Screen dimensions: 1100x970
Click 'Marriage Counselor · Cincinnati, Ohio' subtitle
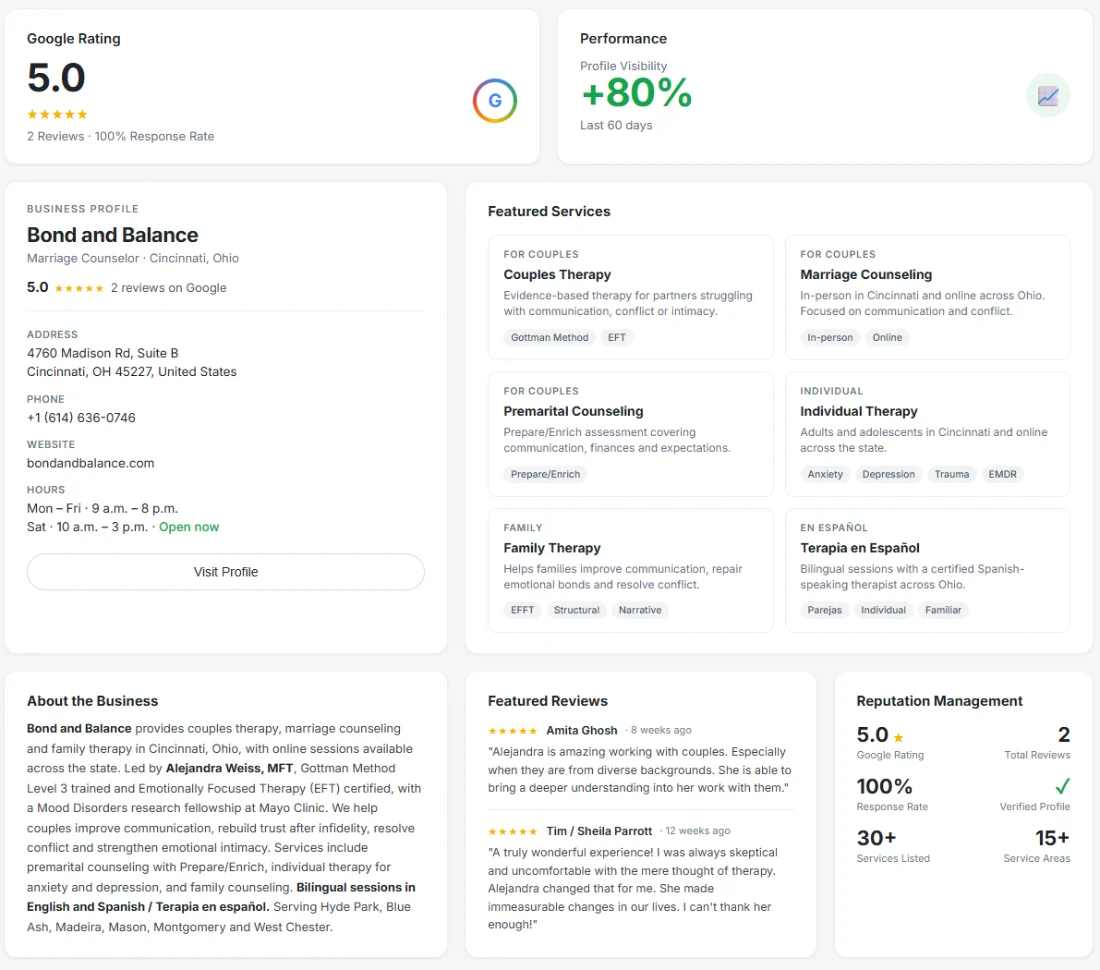tap(133, 258)
